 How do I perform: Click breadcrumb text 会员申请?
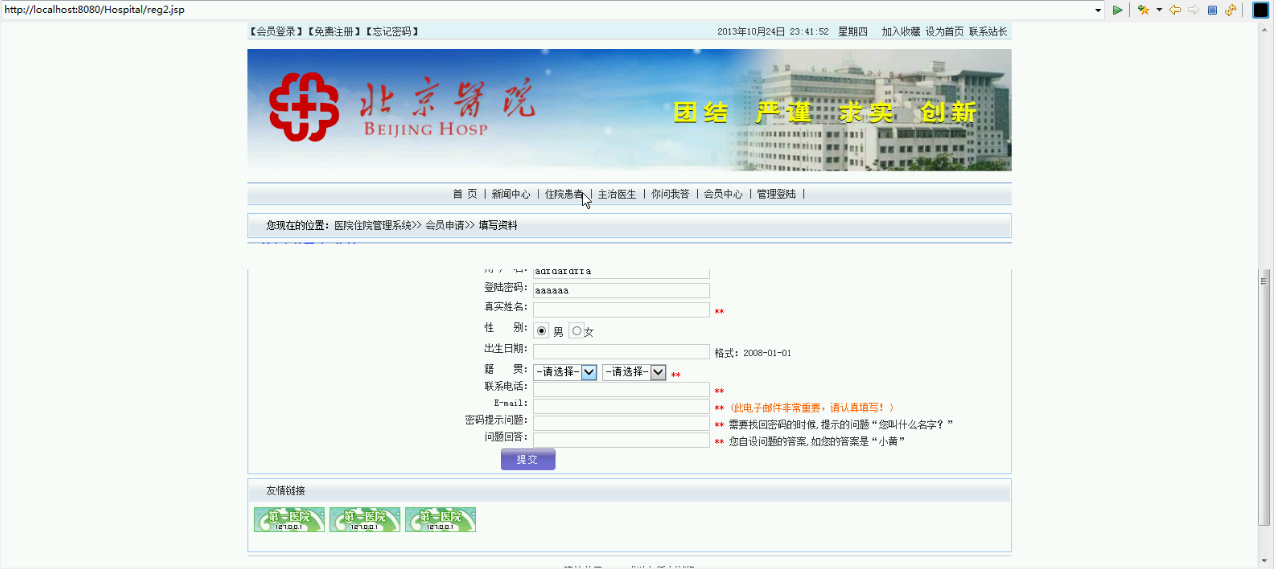click(x=445, y=226)
